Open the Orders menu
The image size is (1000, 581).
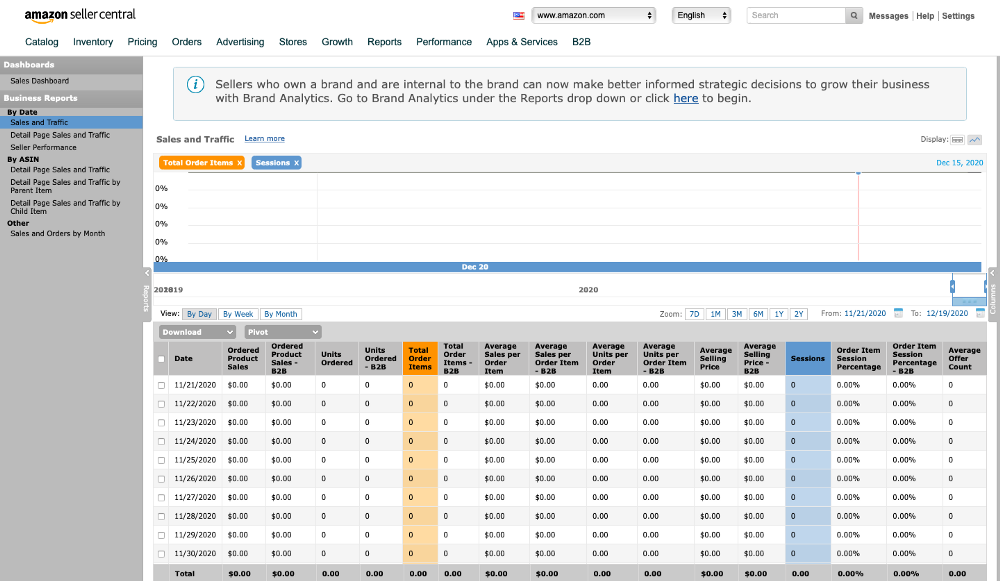(x=186, y=41)
